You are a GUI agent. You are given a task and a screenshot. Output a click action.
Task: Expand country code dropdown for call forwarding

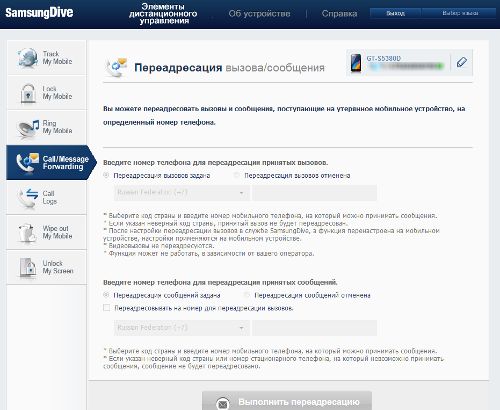[182, 193]
